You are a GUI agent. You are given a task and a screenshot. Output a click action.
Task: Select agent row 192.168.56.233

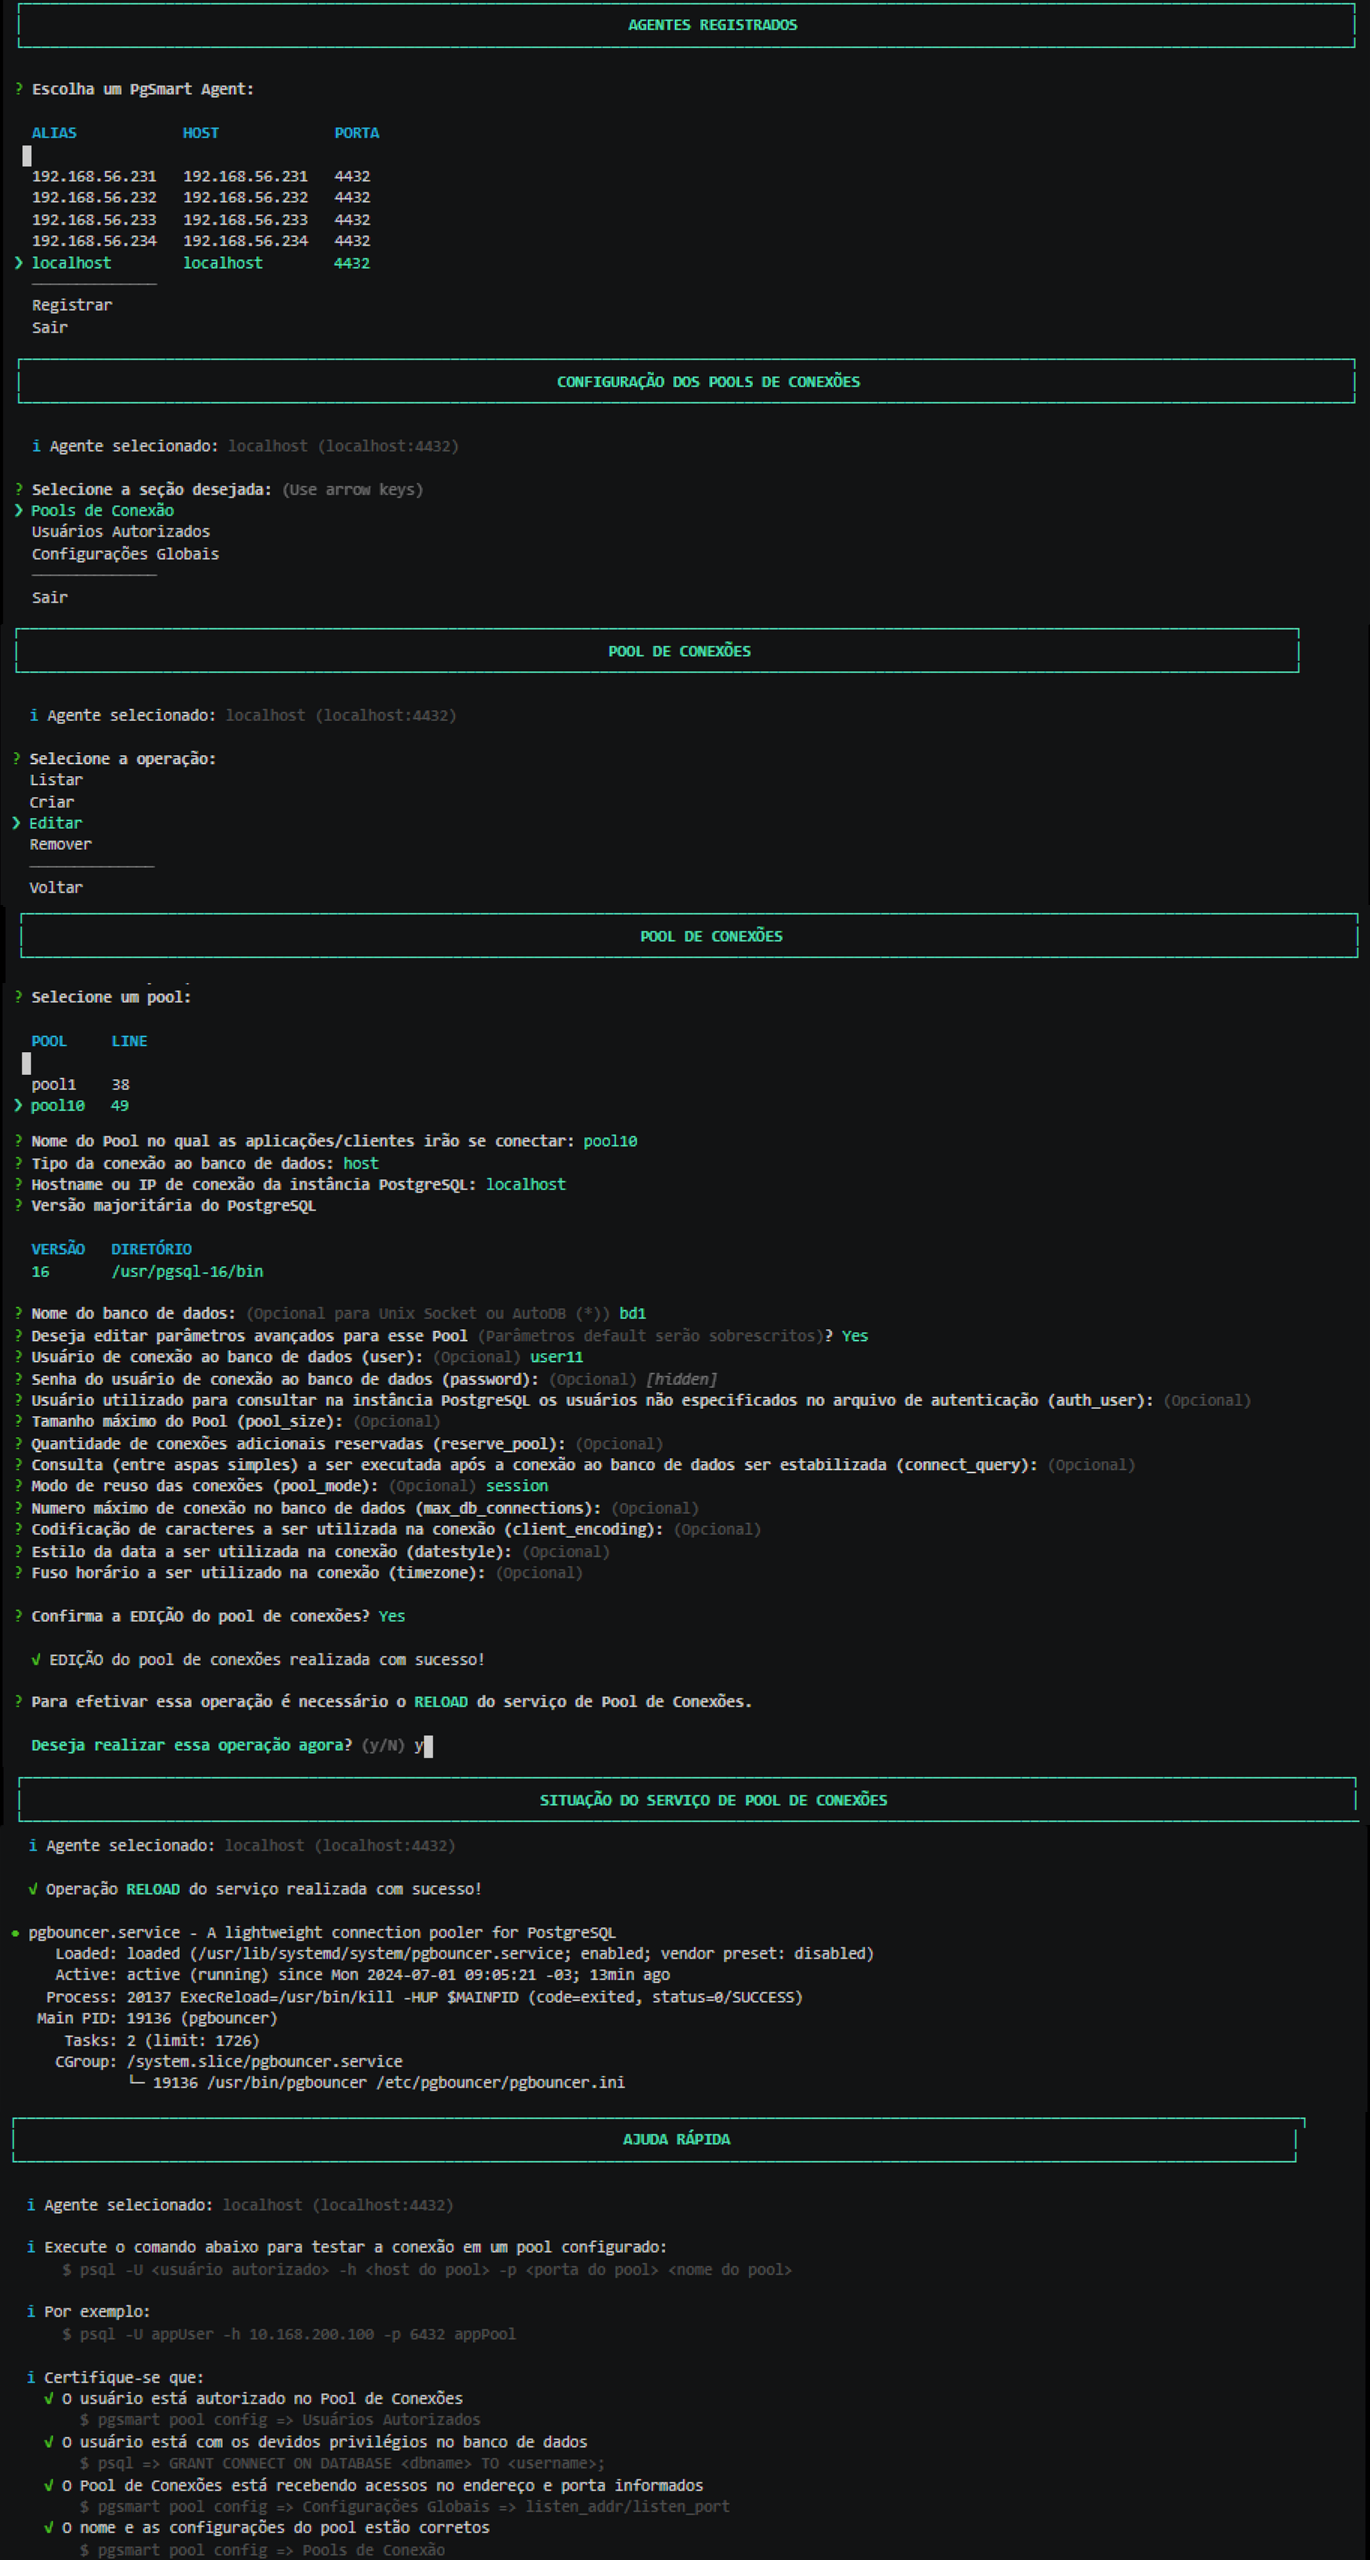pos(200,220)
